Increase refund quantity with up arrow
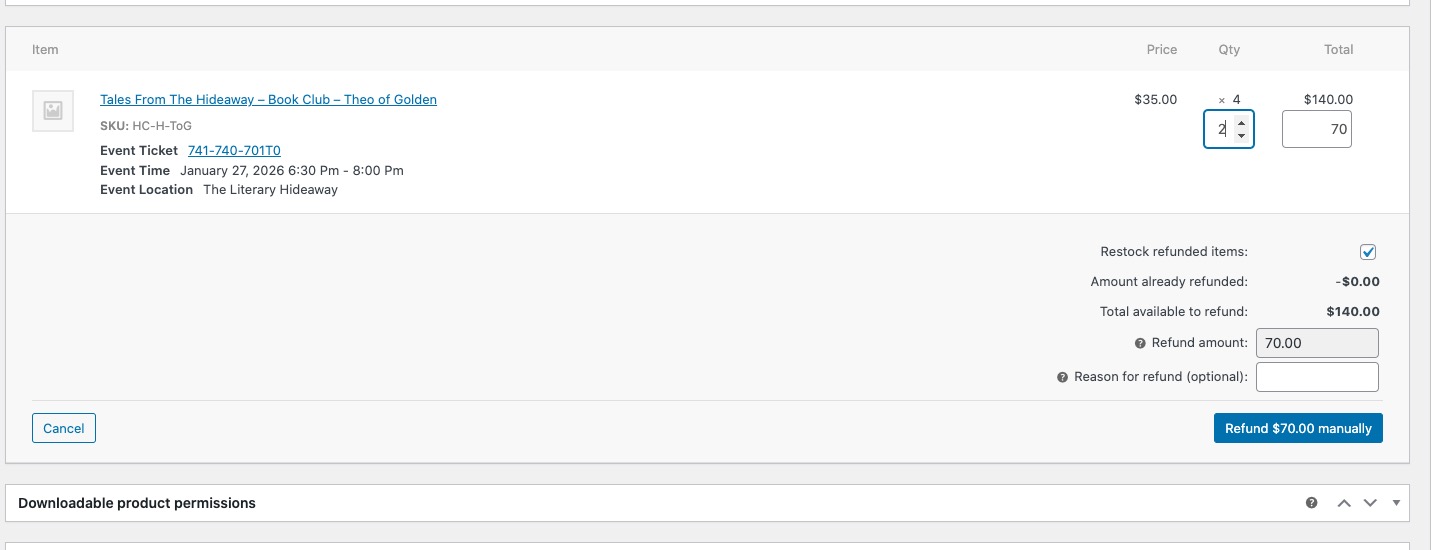 (x=1241, y=123)
